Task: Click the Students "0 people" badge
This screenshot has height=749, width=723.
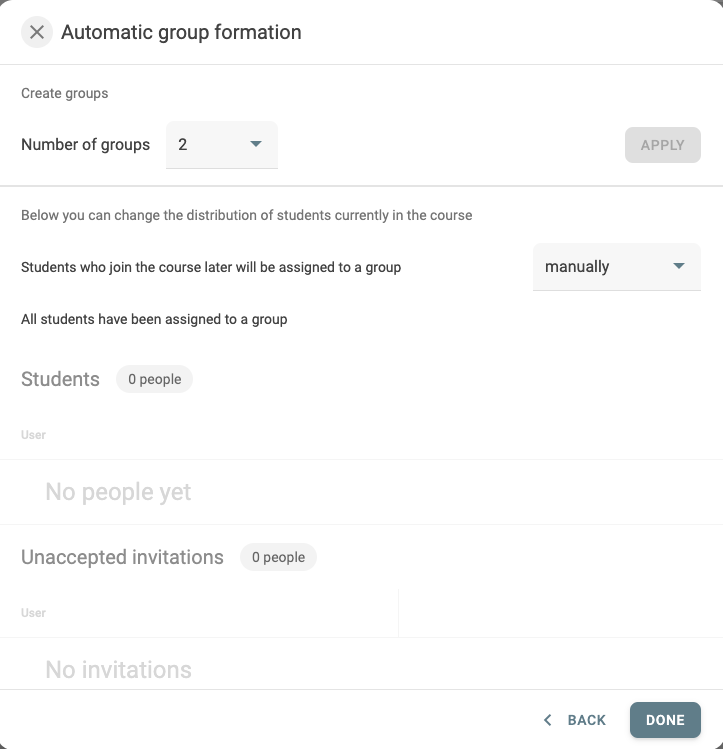Action: (154, 379)
